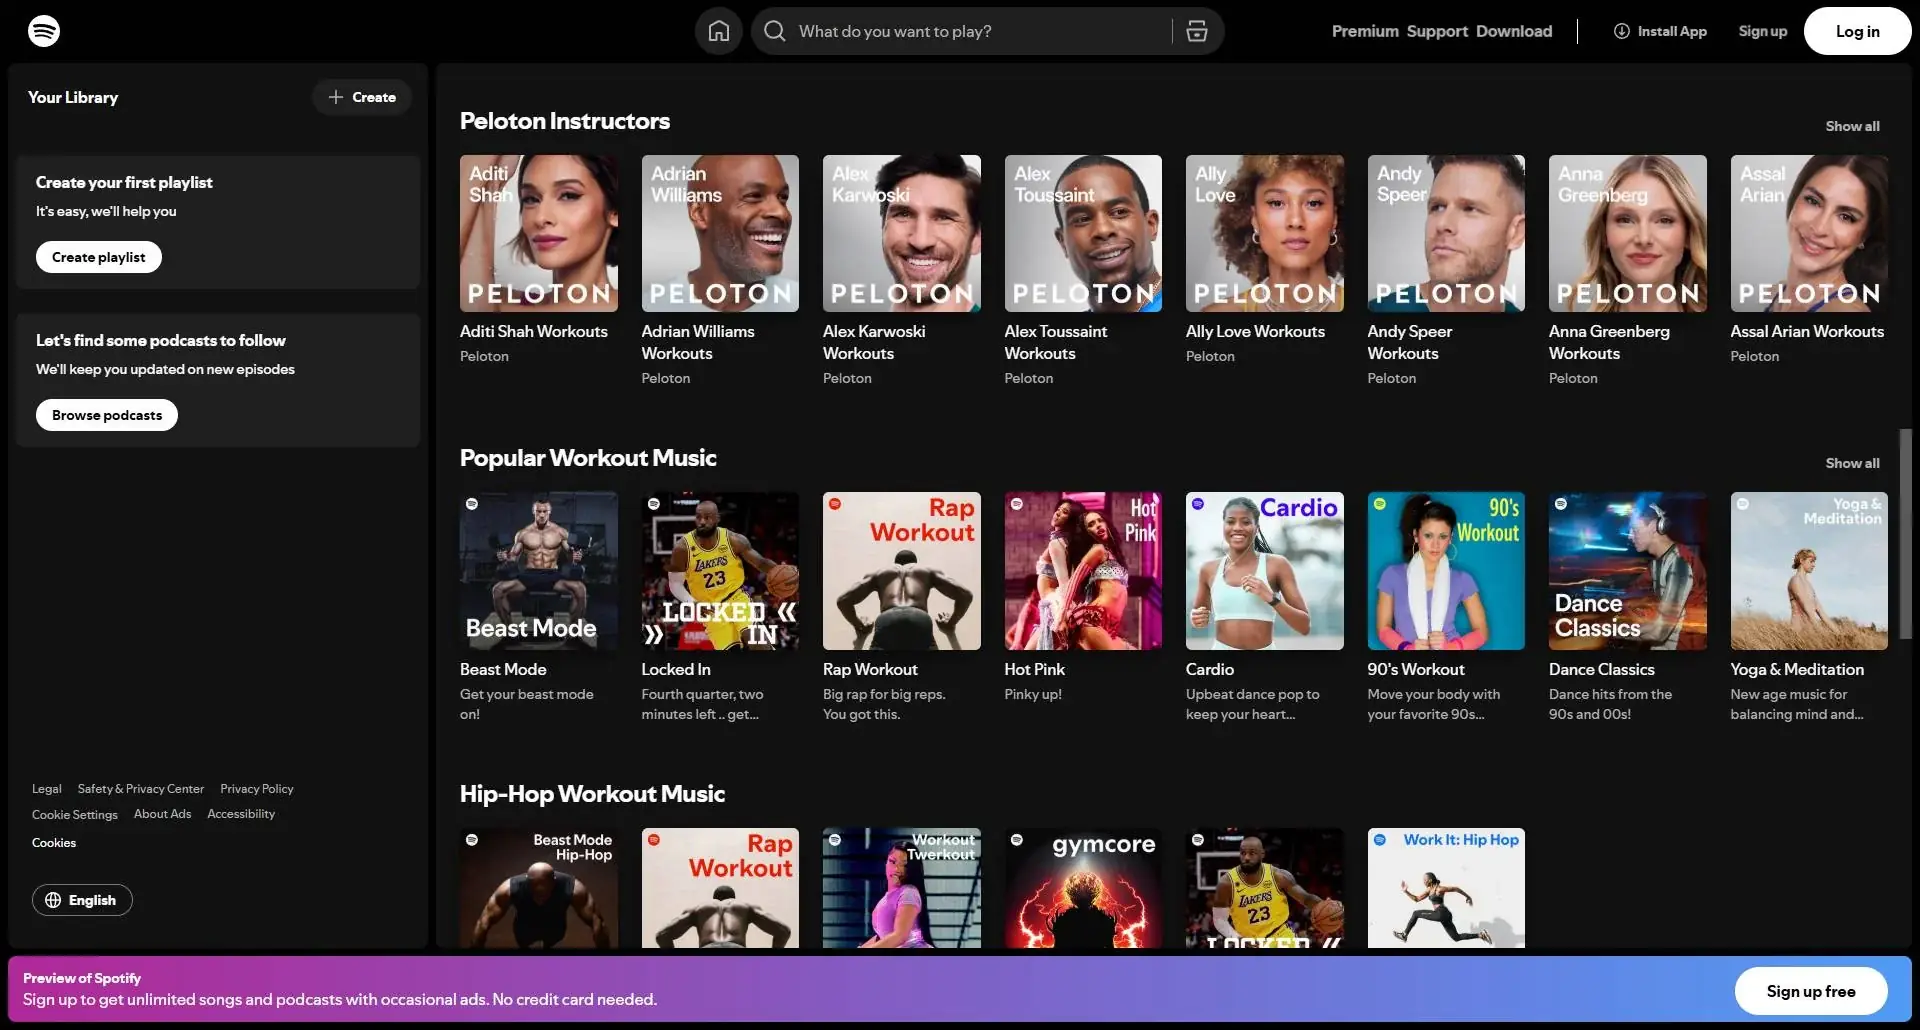Show all Peloton Instructors
The height and width of the screenshot is (1030, 1920).
(1852, 126)
